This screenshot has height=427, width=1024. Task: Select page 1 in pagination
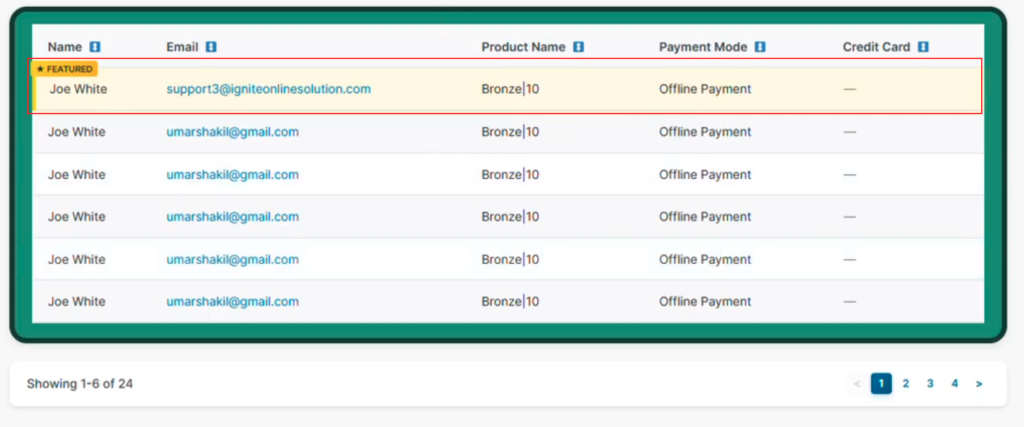[x=881, y=384]
